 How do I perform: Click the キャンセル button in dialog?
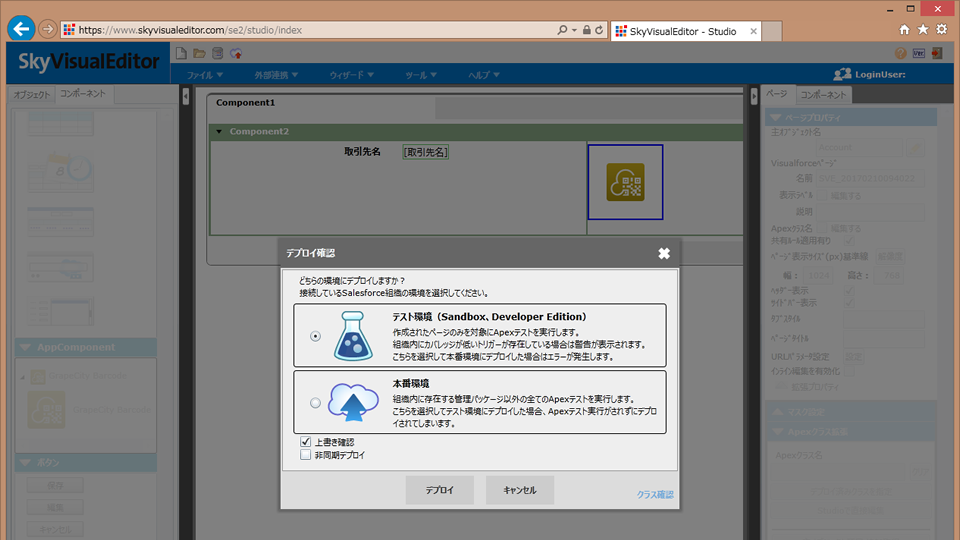point(520,490)
